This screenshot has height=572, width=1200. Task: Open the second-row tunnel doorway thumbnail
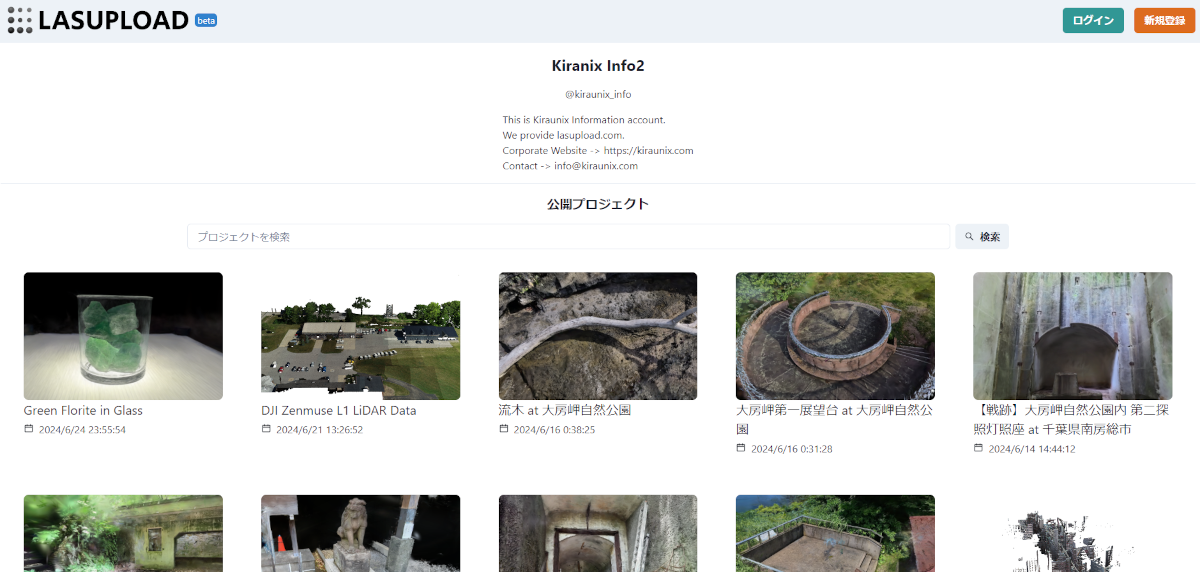coord(598,533)
